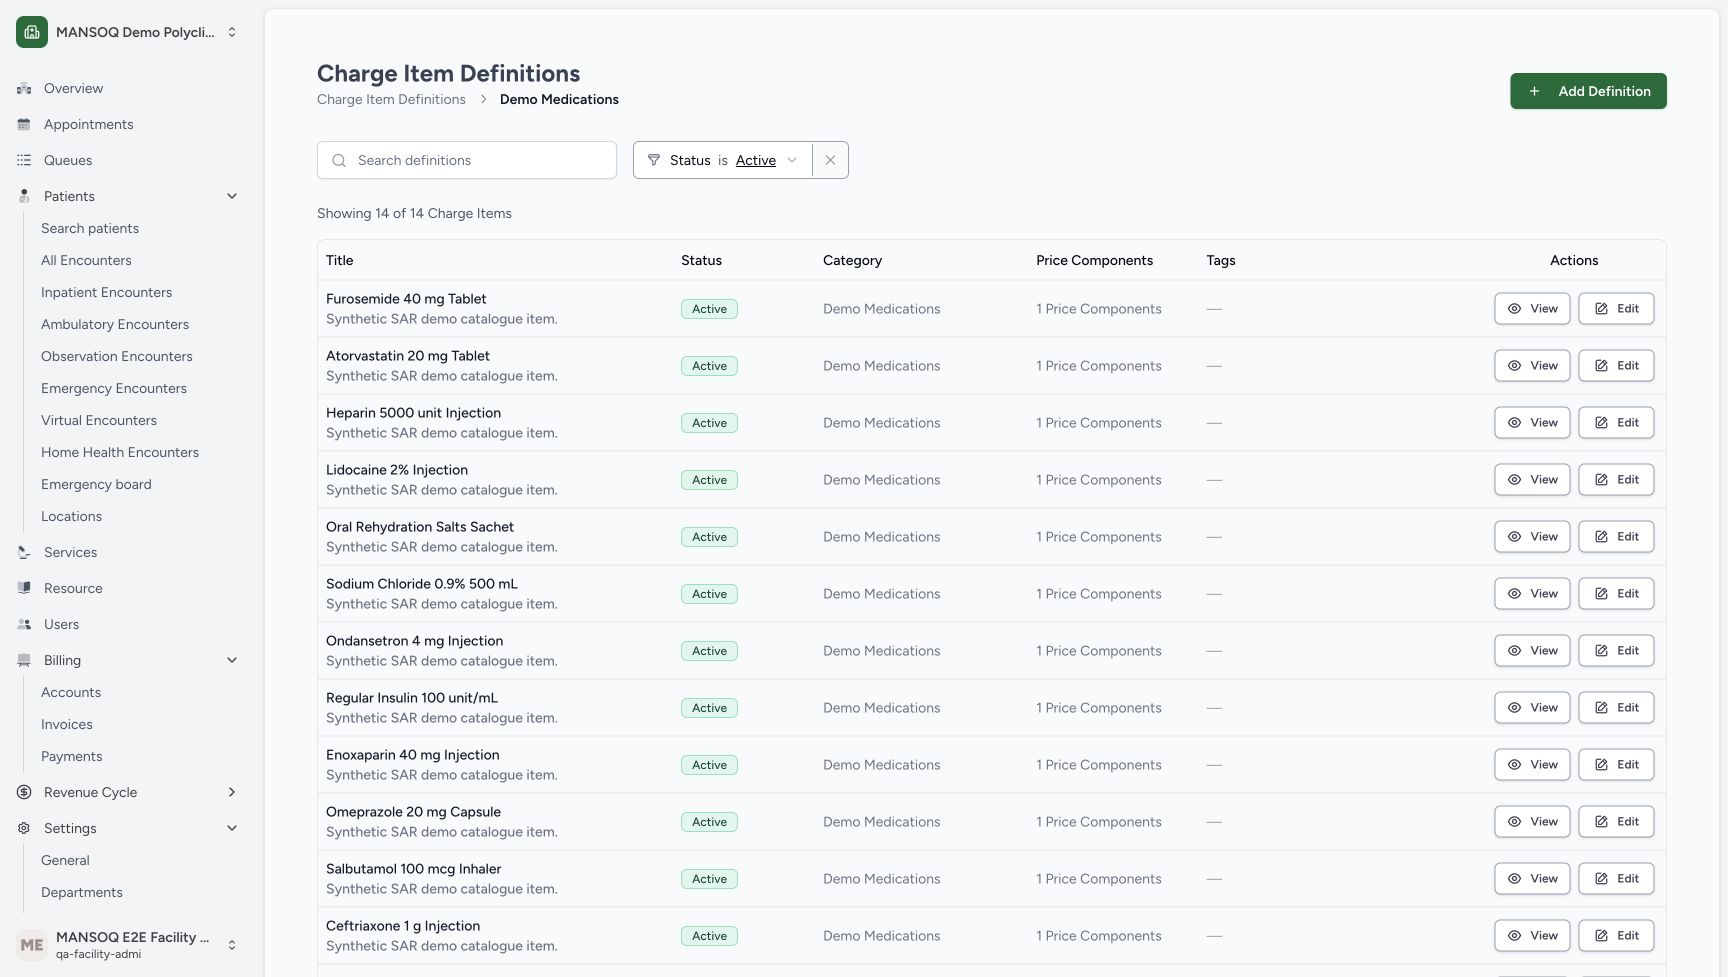This screenshot has width=1728, height=977.
Task: Navigate to Invoices
Action: (x=67, y=724)
